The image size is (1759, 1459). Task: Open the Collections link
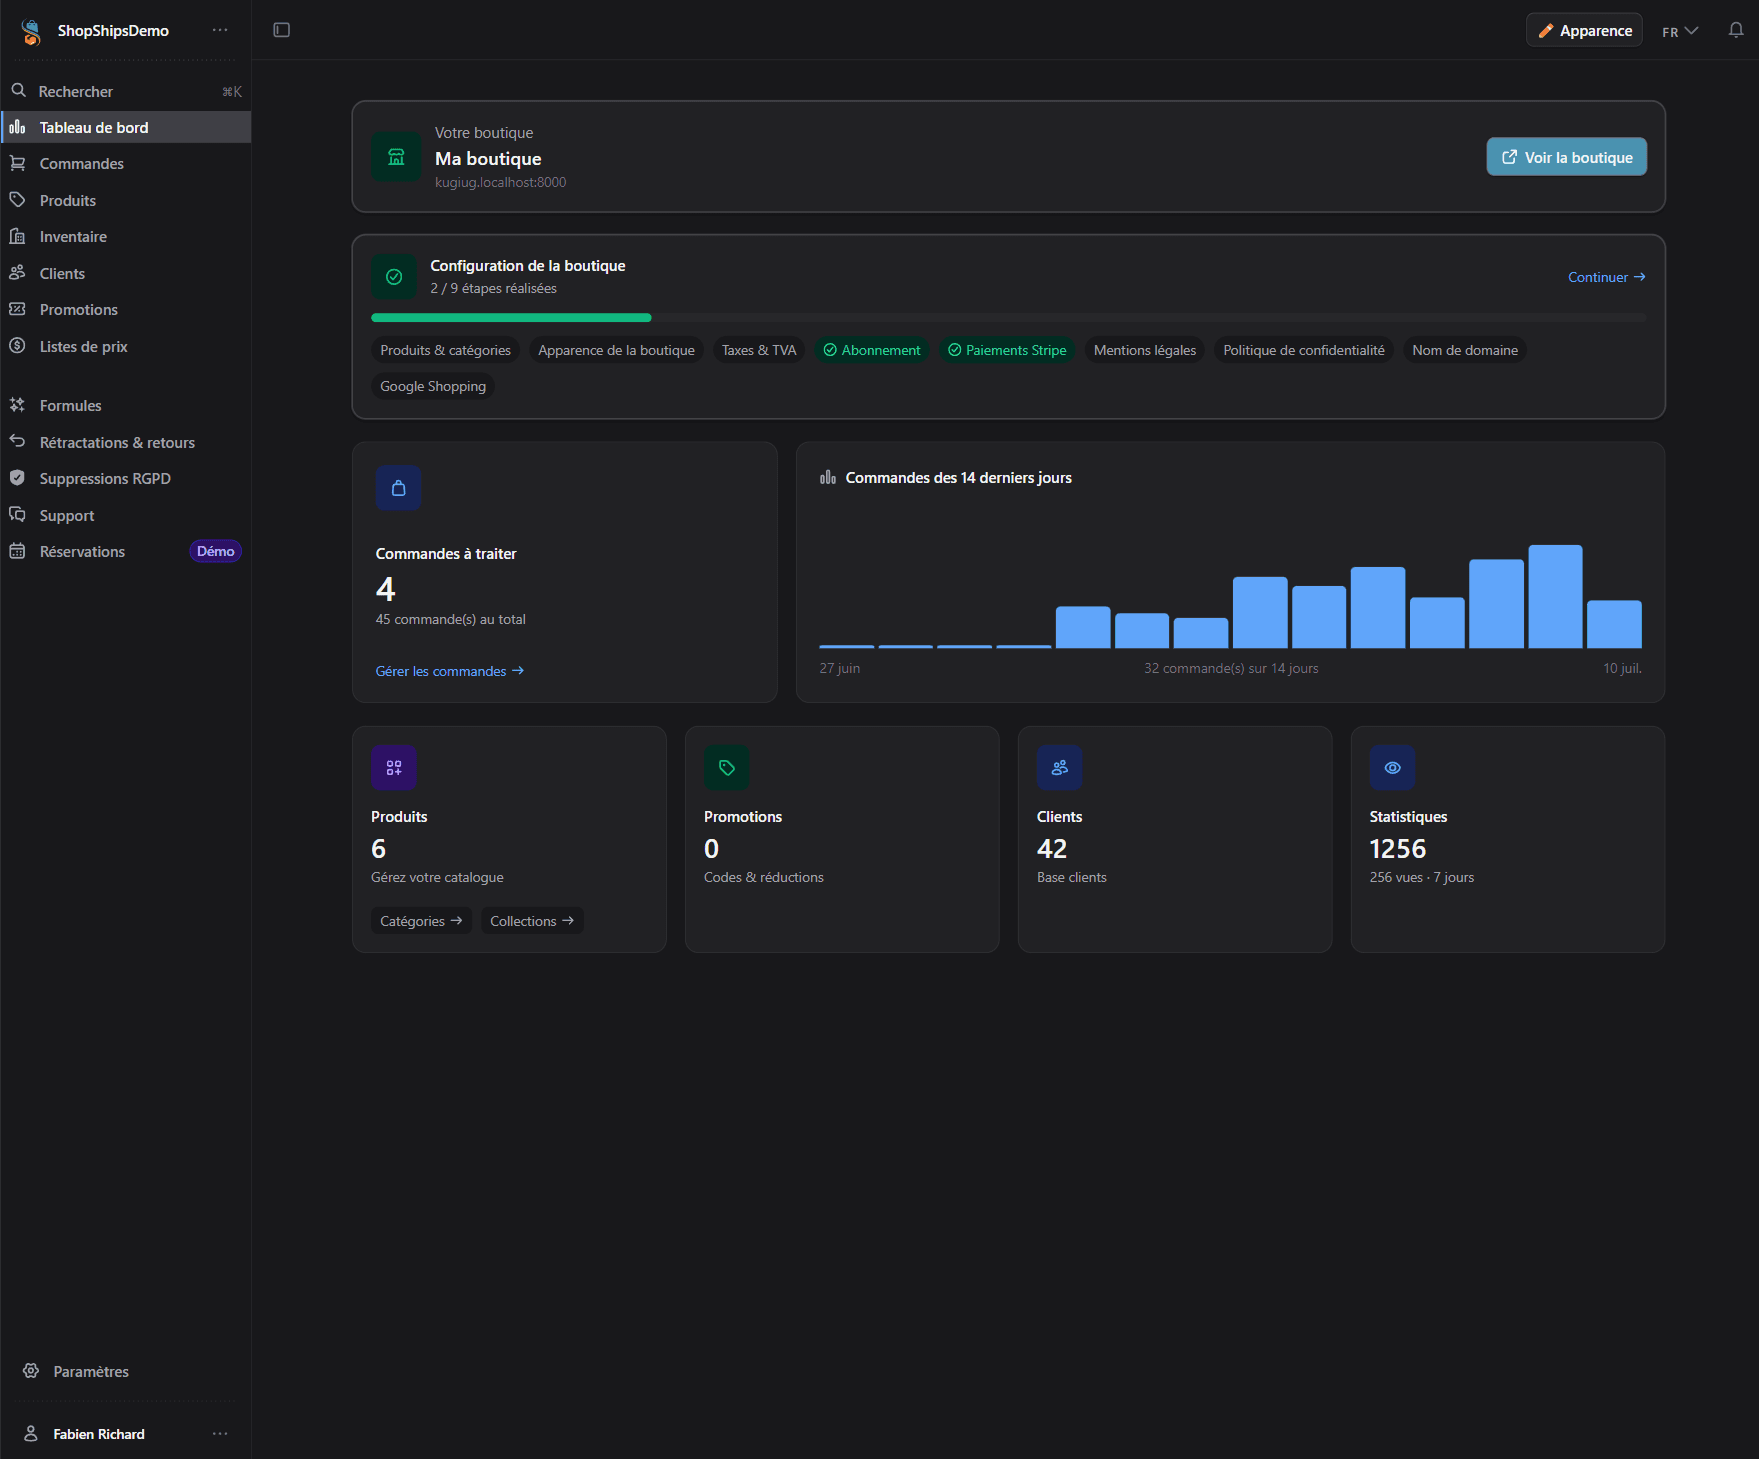coord(532,921)
